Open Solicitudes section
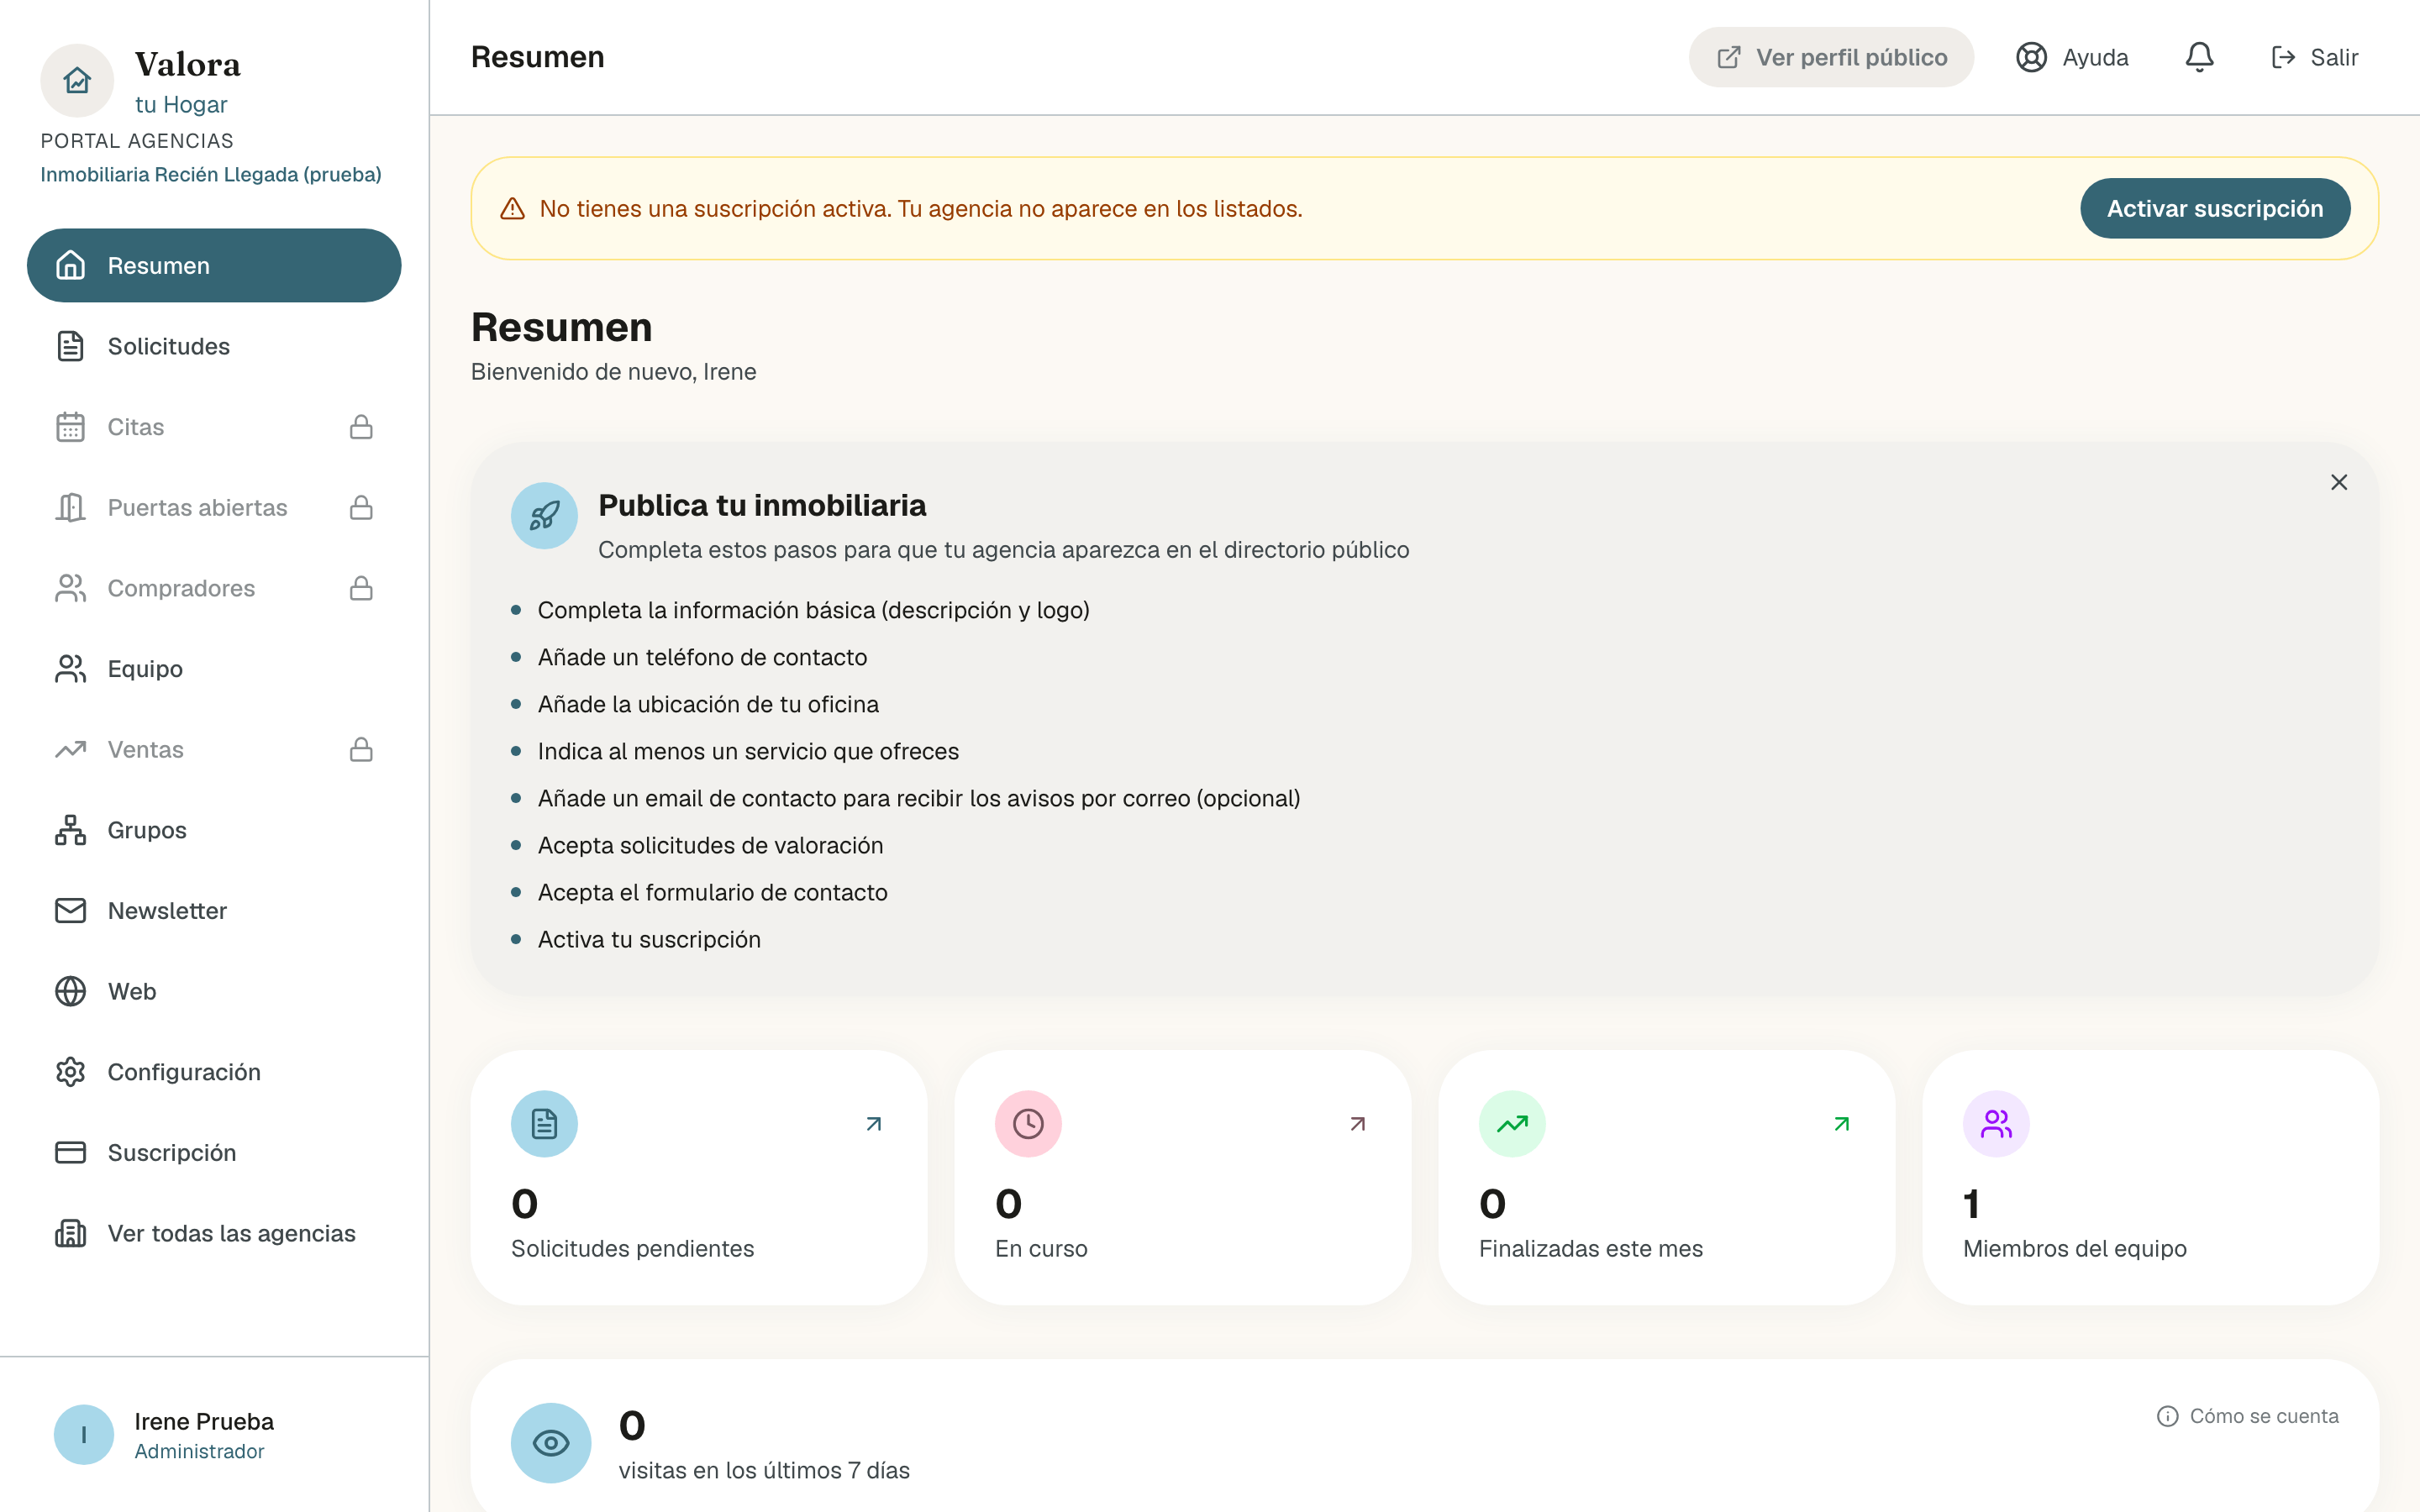2420x1512 pixels. (x=214, y=346)
